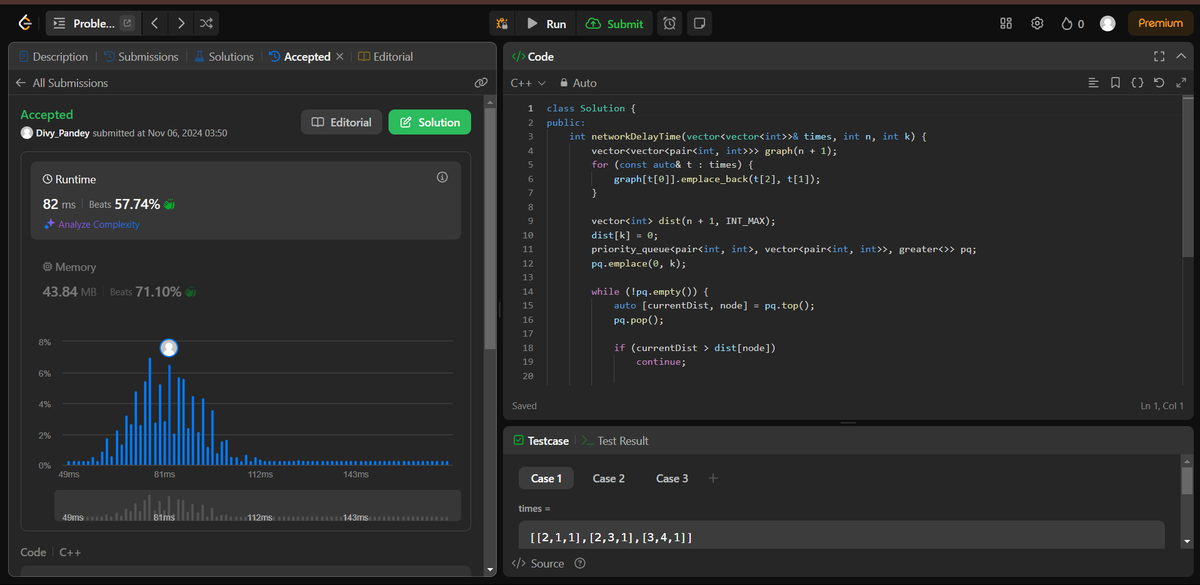The image size is (1200, 585).
Task: Toggle fullscreen mode for the Code panel
Action: point(1158,56)
